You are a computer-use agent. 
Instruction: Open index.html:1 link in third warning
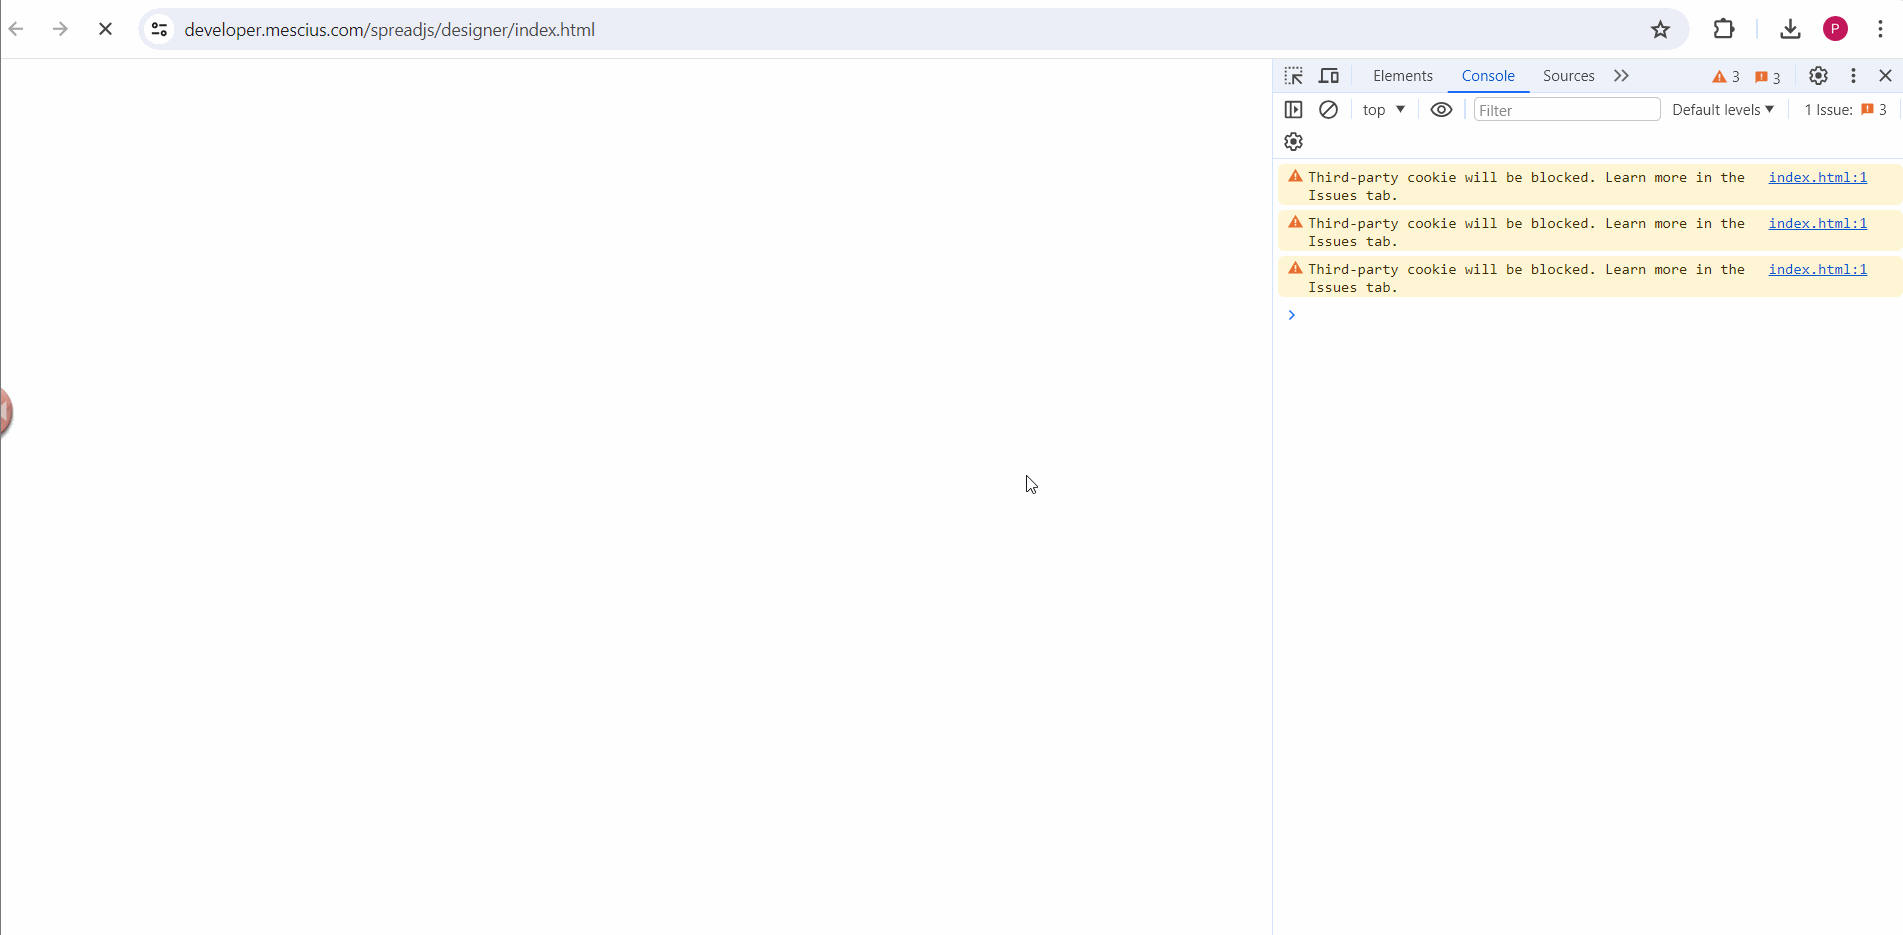pos(1817,269)
